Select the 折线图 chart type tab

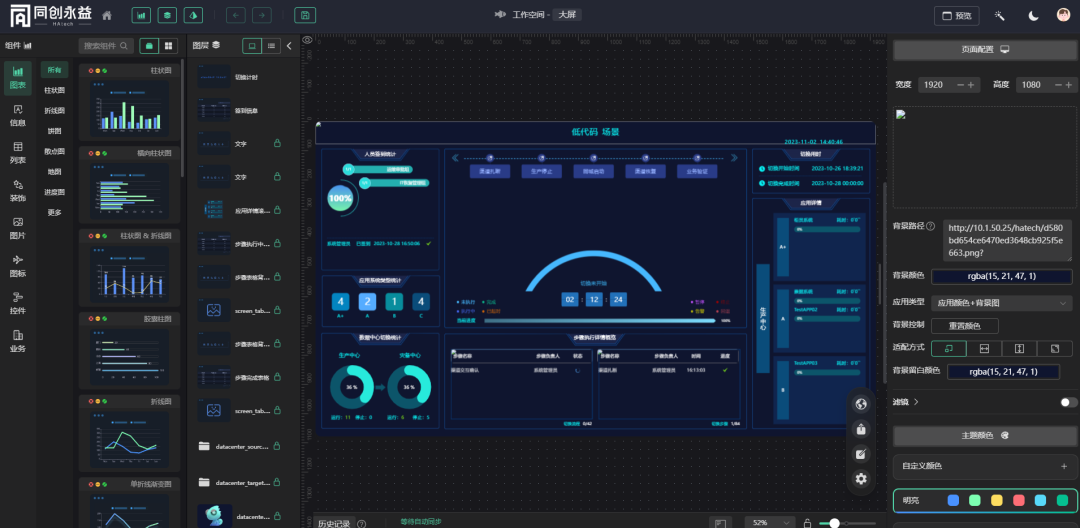click(x=54, y=110)
